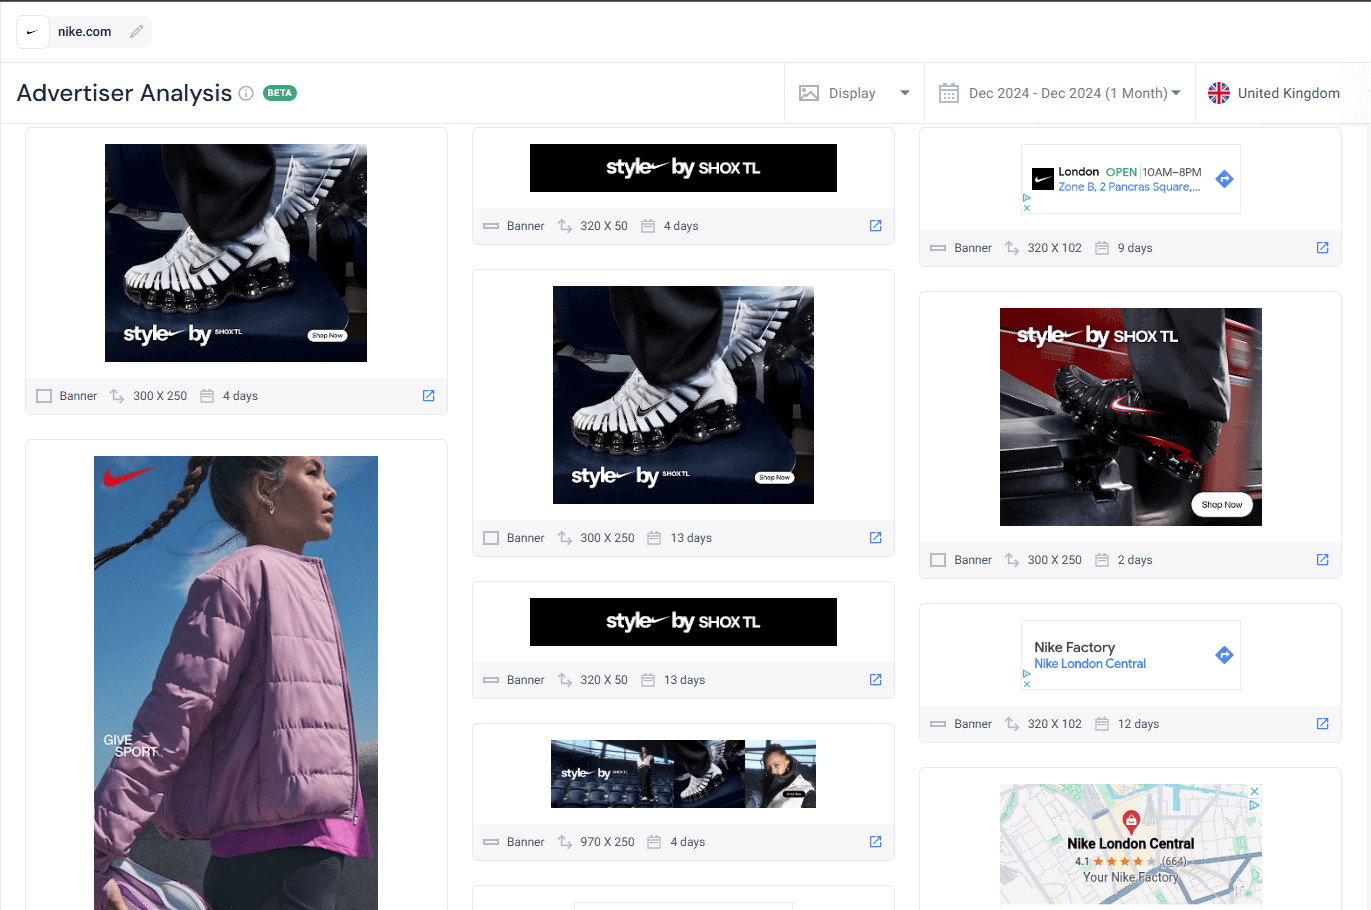This screenshot has height=910, width=1371.
Task: Switch to the Advertiser Analysis section
Action: (x=124, y=93)
